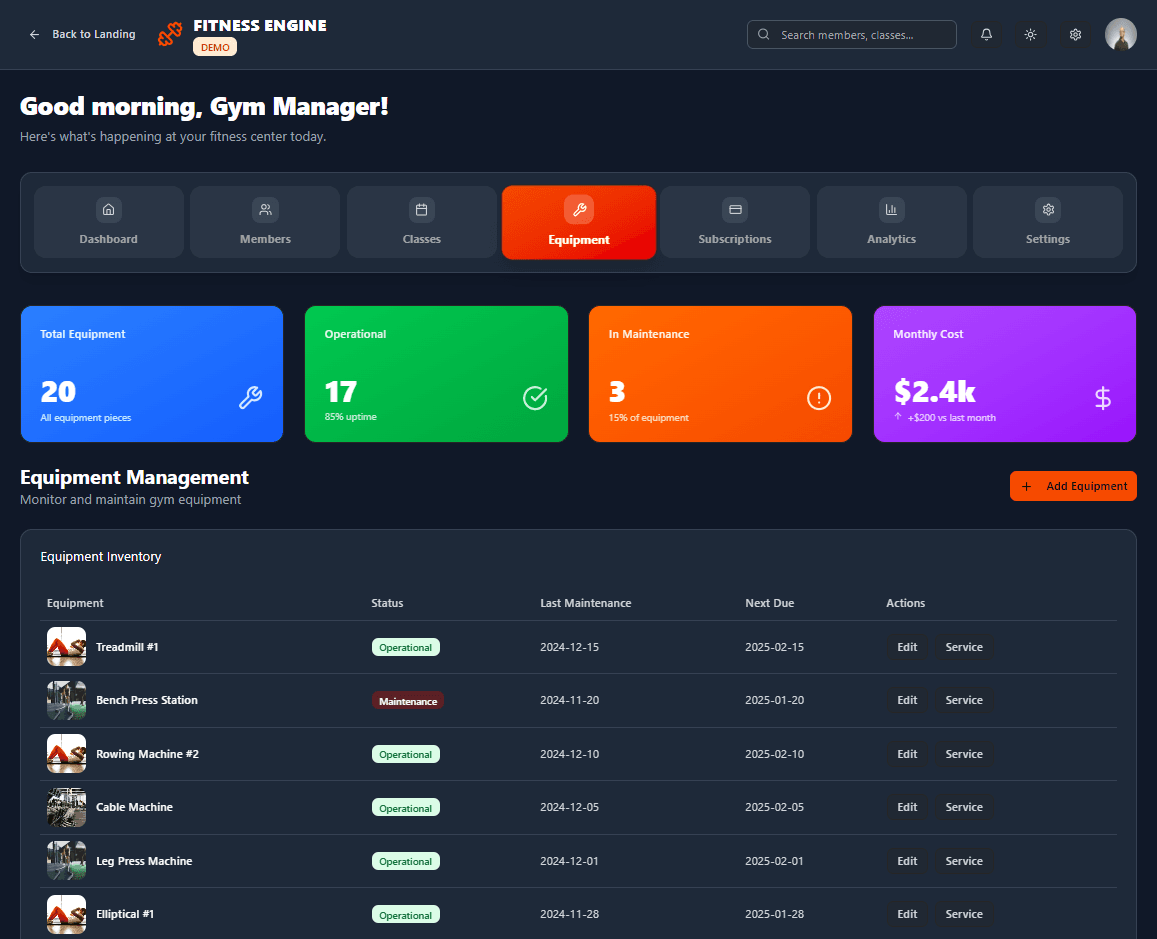Click wrench icon in Total Equipment card
The height and width of the screenshot is (939, 1157).
pos(251,398)
